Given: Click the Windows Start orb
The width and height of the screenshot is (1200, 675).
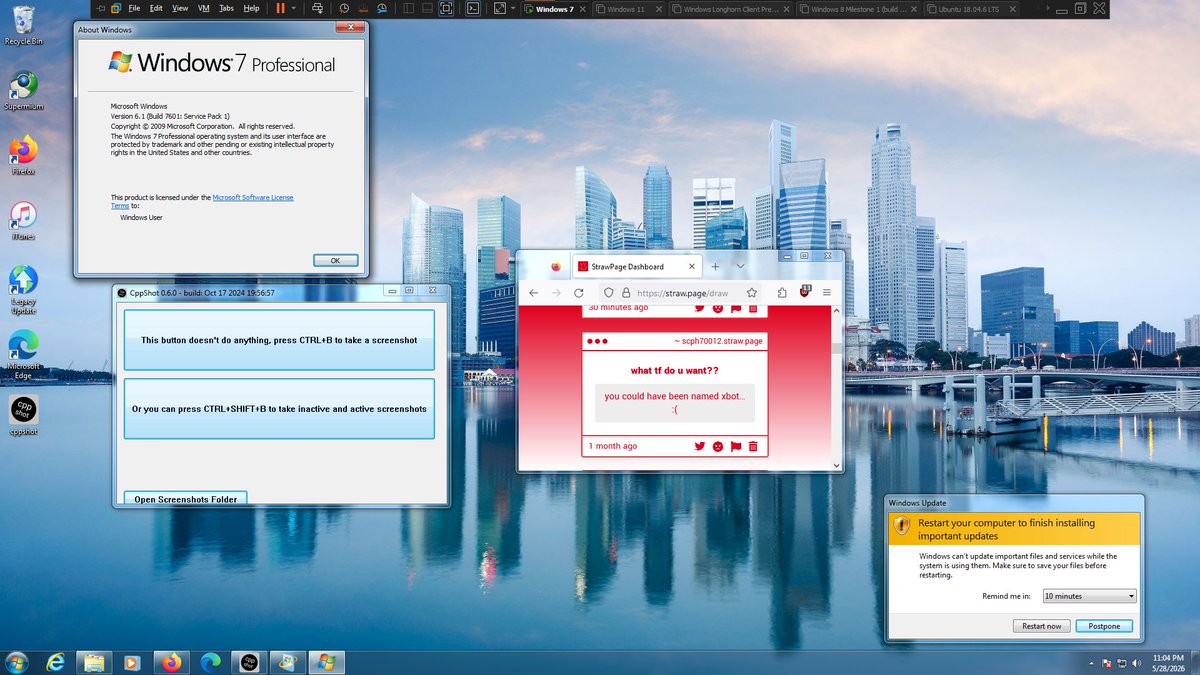Looking at the screenshot, I should [x=17, y=662].
